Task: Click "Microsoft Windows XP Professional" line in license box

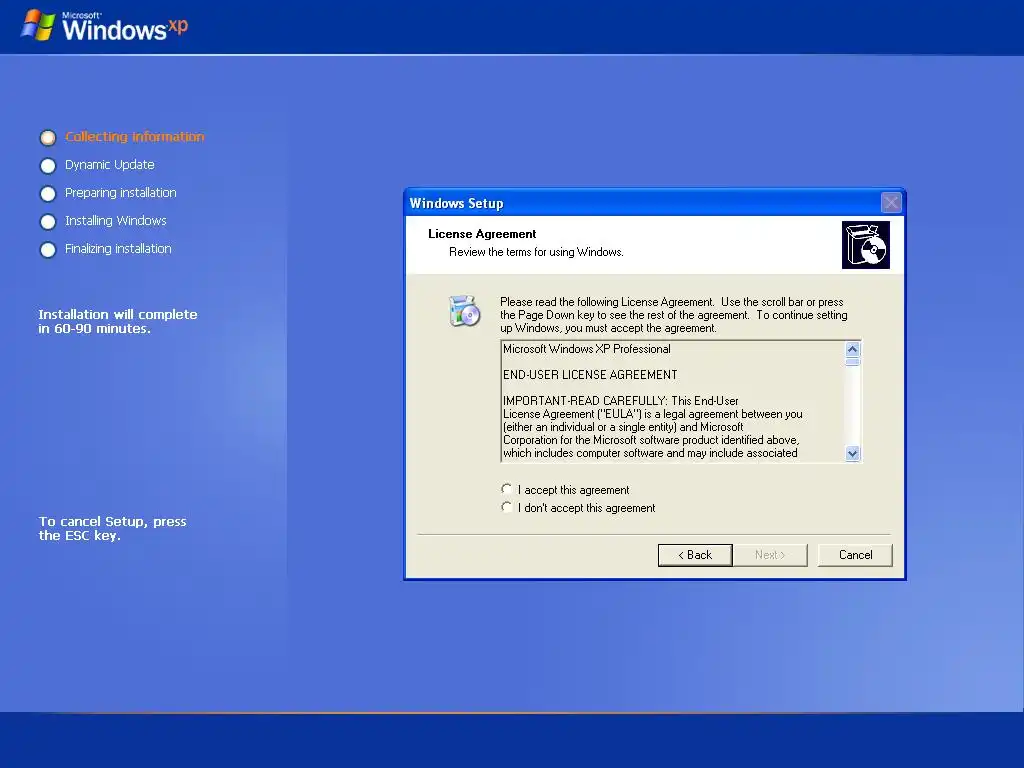Action: click(x=586, y=349)
